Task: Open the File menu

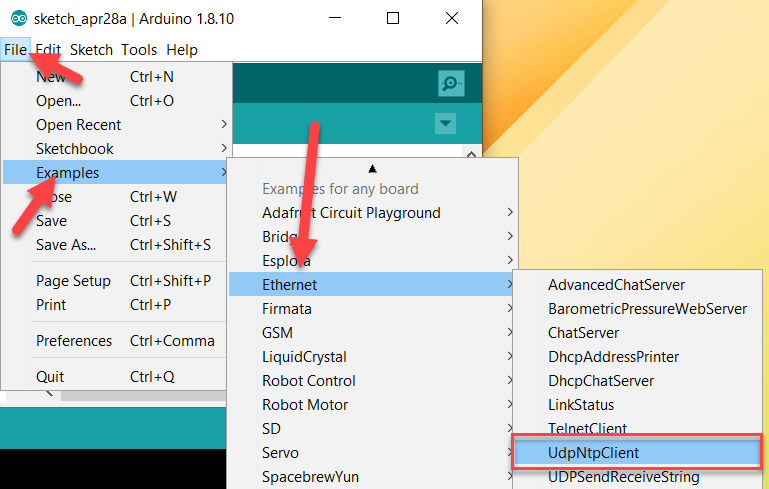Action: click(x=15, y=50)
